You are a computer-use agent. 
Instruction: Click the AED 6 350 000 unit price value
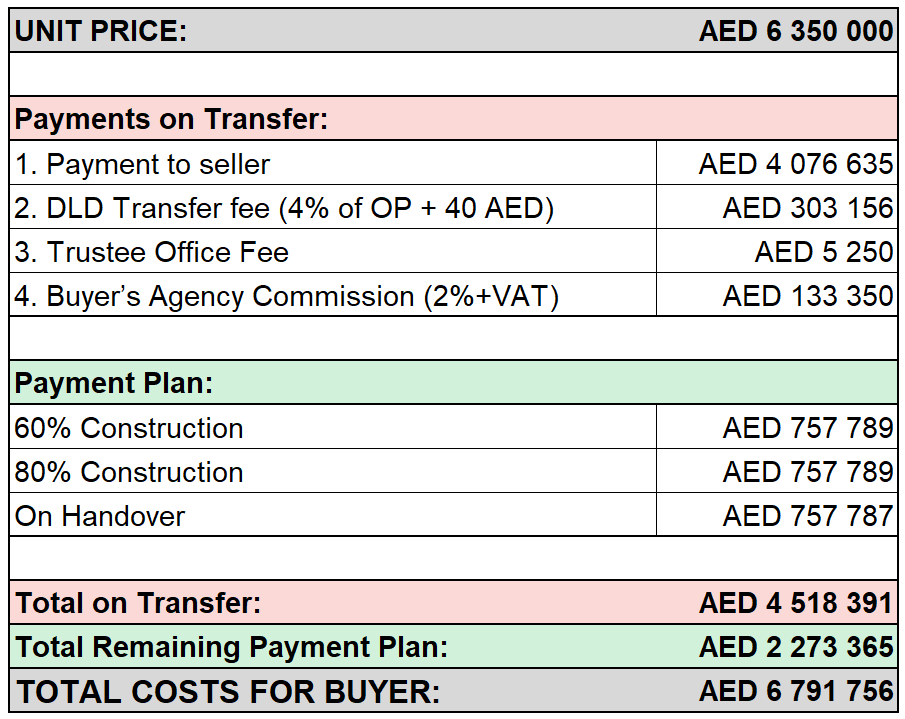[x=796, y=31]
